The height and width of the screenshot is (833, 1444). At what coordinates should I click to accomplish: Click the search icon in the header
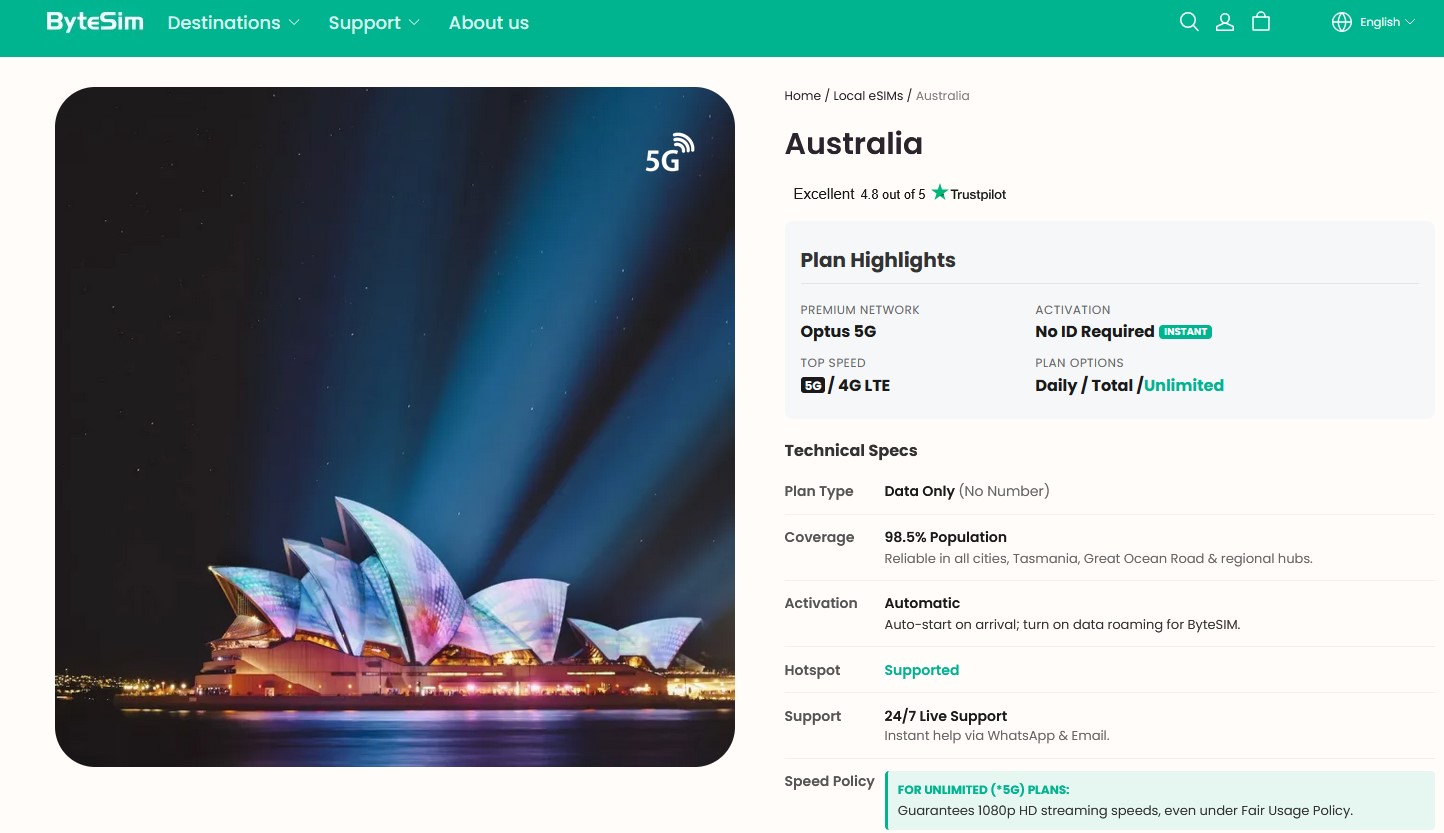(1189, 21)
